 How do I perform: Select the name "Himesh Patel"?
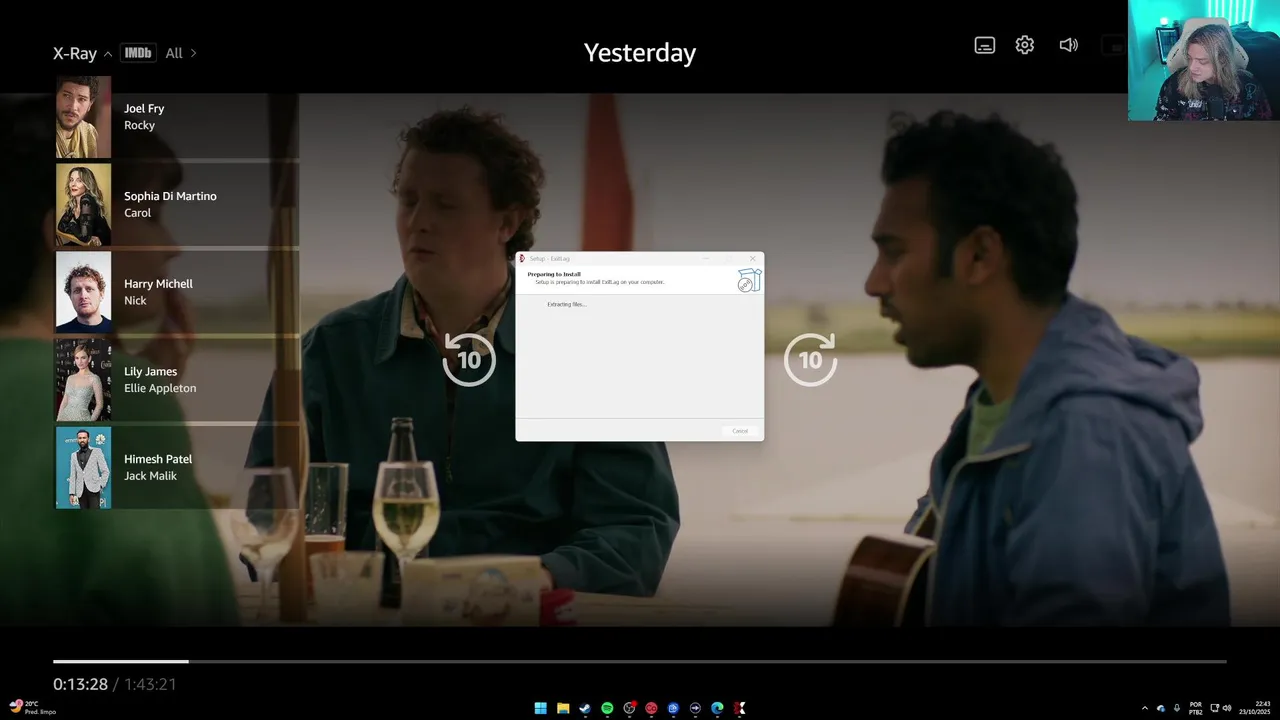158,459
